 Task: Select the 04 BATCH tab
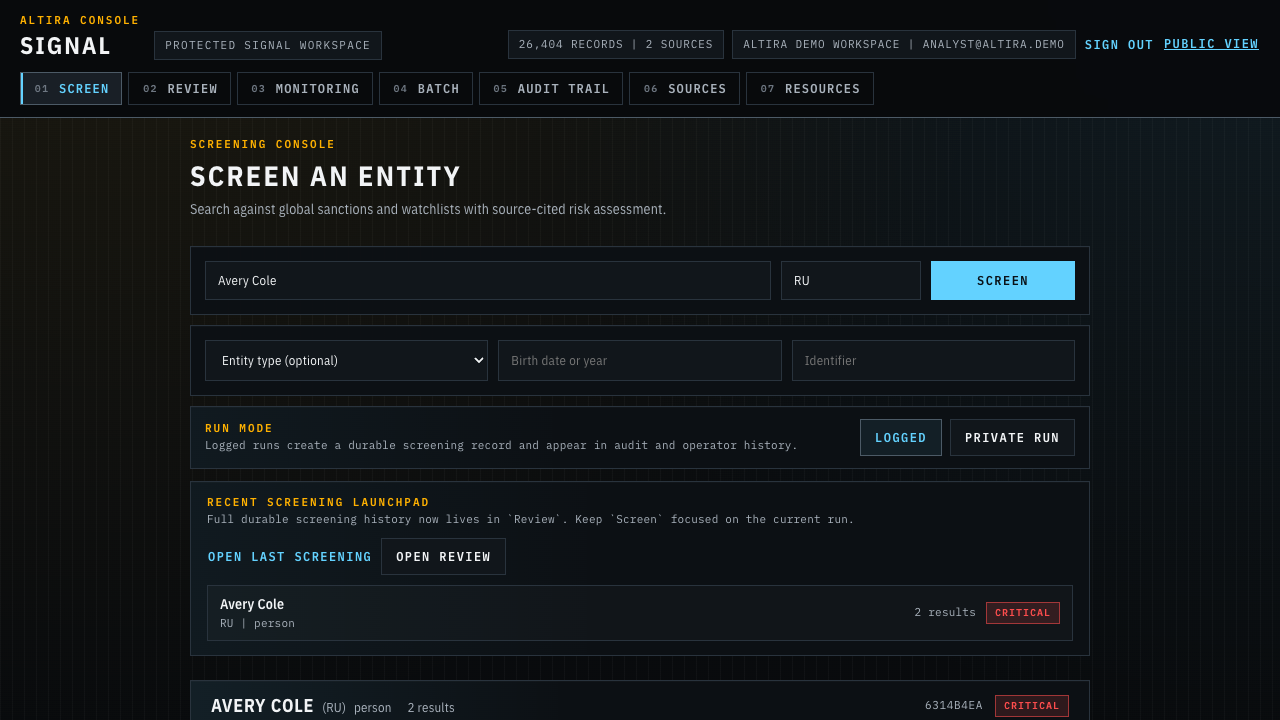click(425, 88)
